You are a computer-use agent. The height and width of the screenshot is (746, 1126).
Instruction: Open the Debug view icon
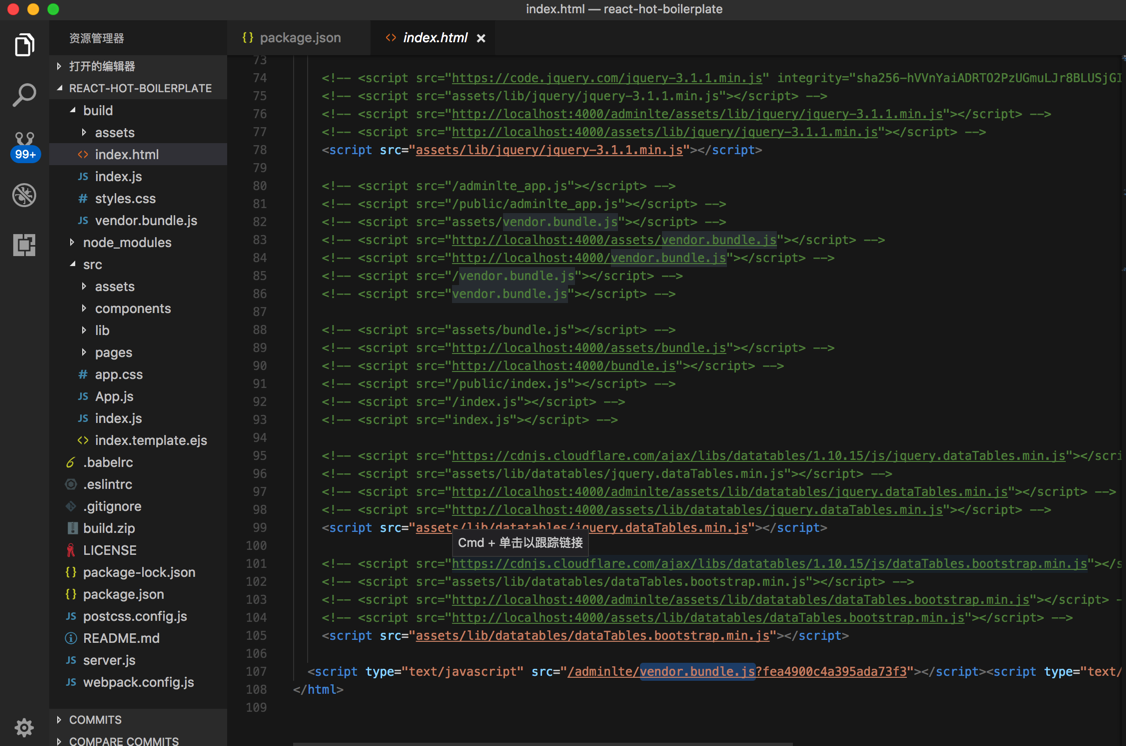coord(24,195)
